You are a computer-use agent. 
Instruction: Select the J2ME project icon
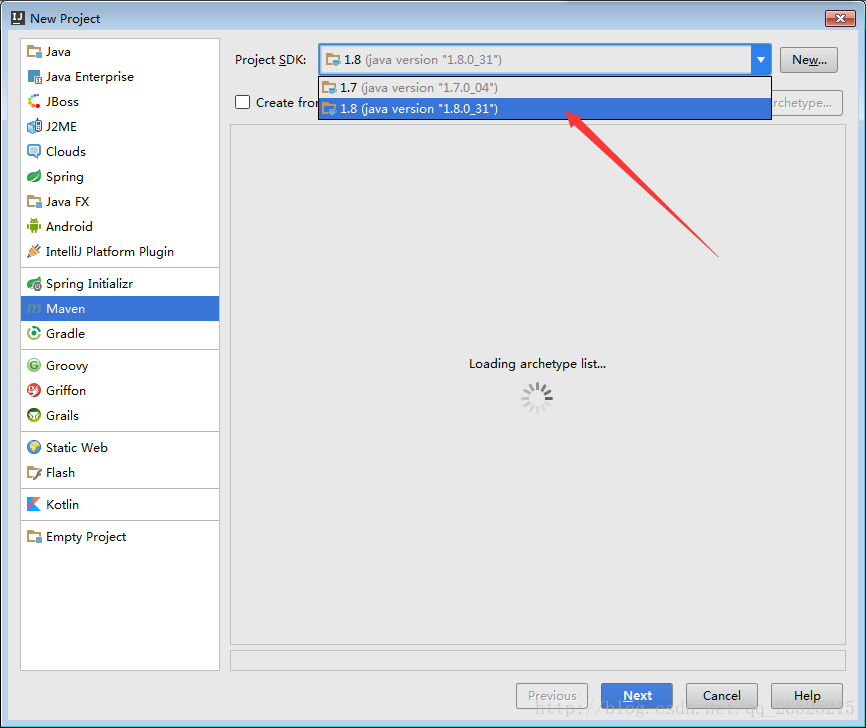click(x=34, y=126)
